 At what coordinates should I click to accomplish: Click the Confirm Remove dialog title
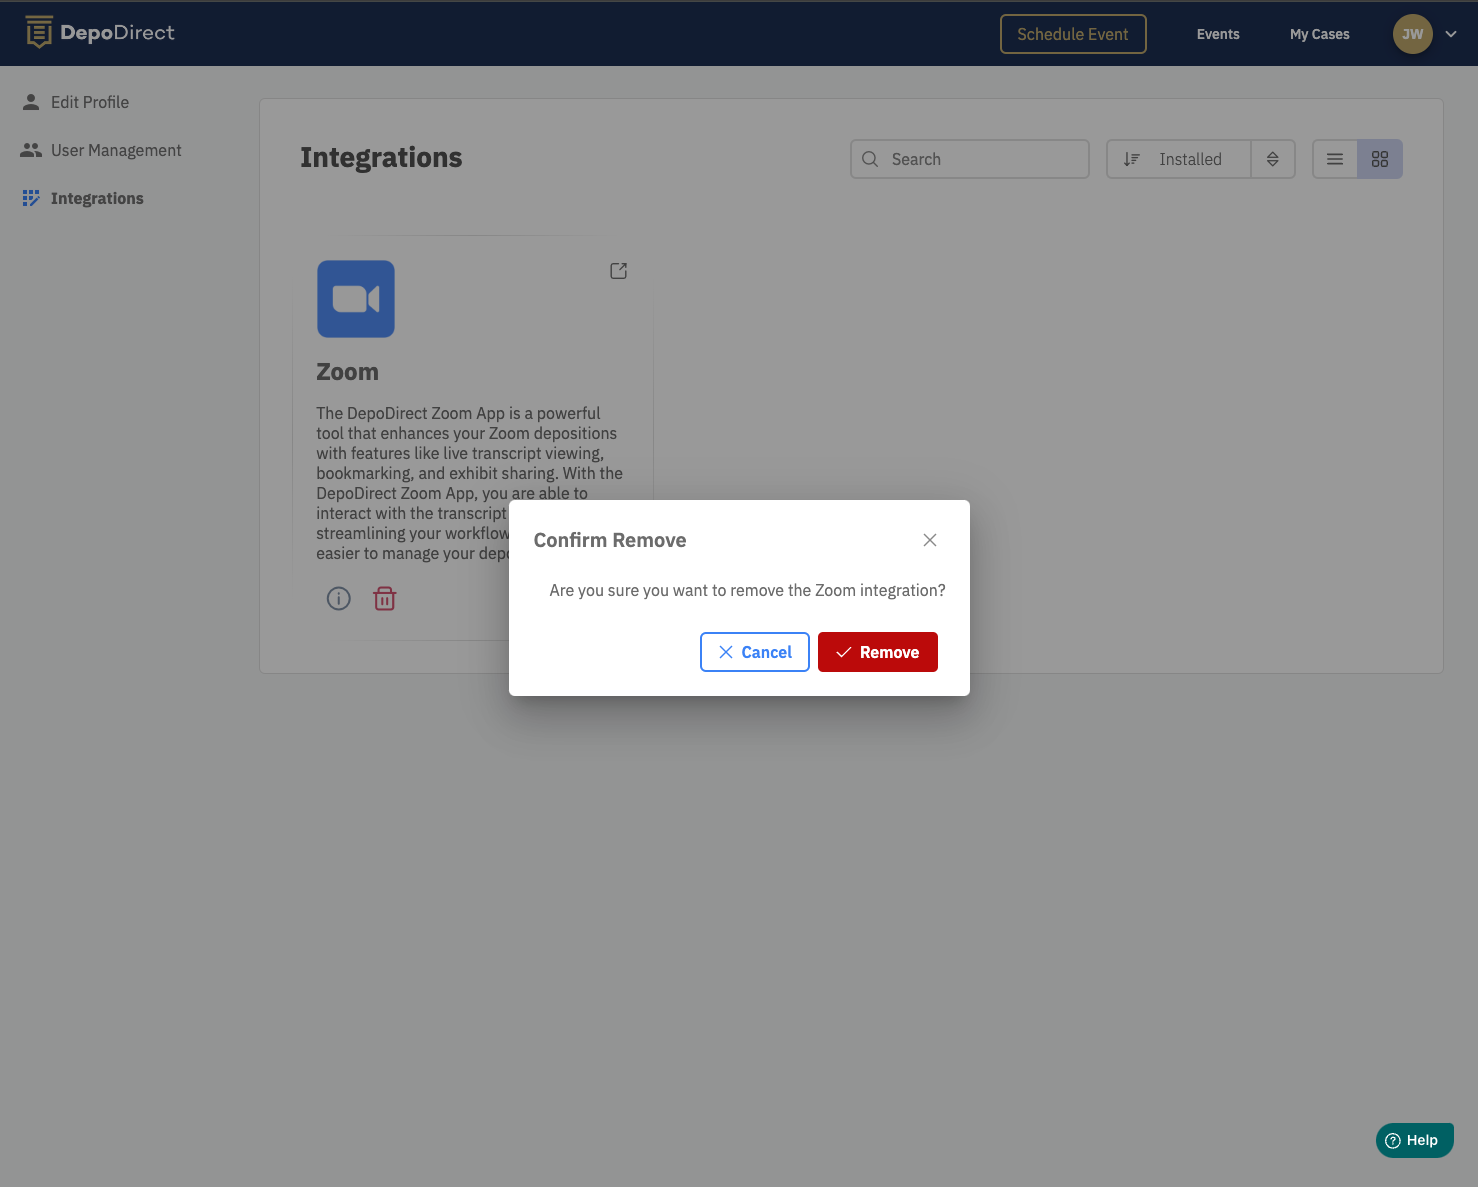tap(610, 540)
